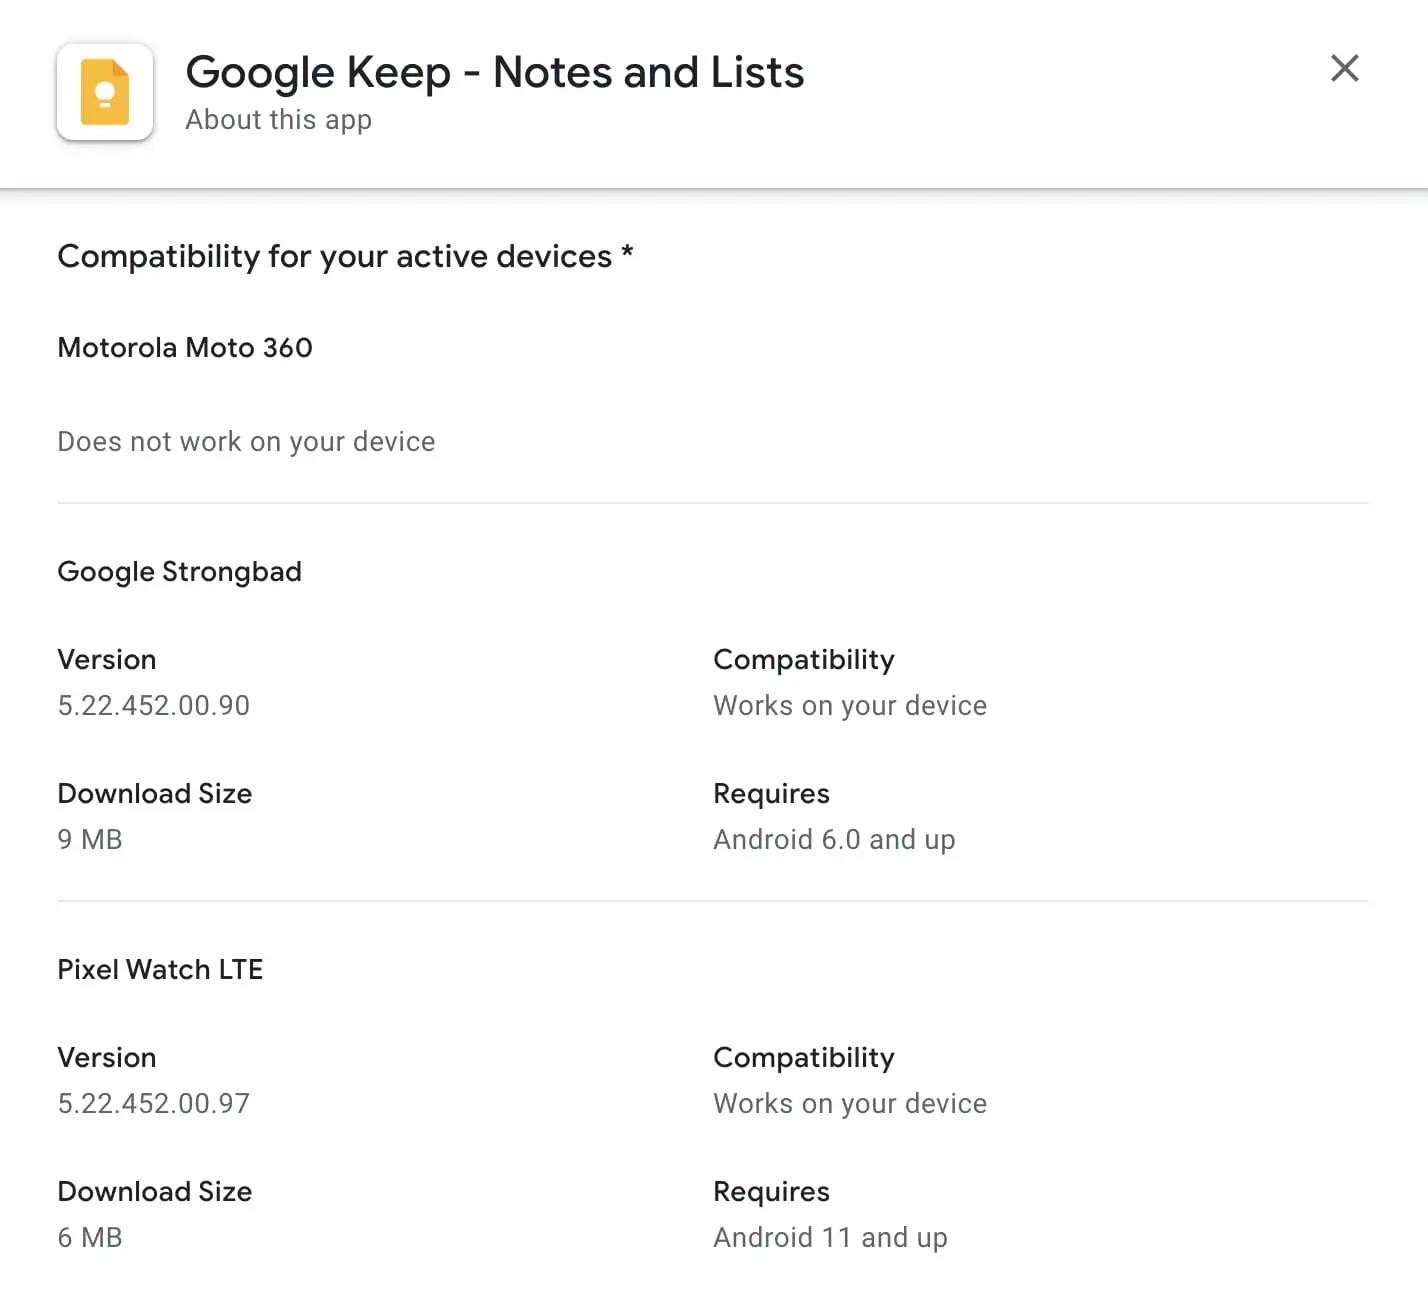Click the Requires Android 6.0 and up text
Screen dimensions: 1428x1290
(x=833, y=839)
